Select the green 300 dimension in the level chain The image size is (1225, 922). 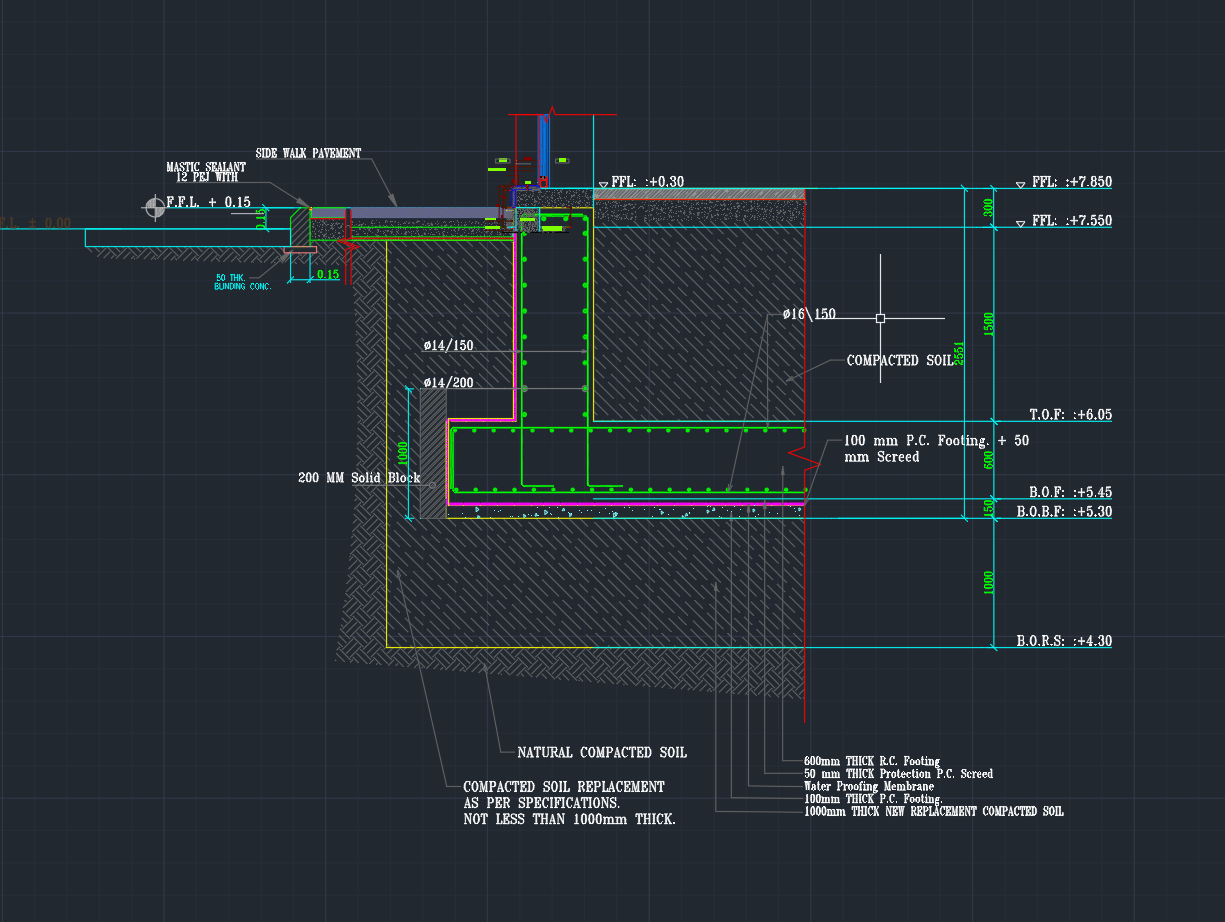[x=989, y=208]
